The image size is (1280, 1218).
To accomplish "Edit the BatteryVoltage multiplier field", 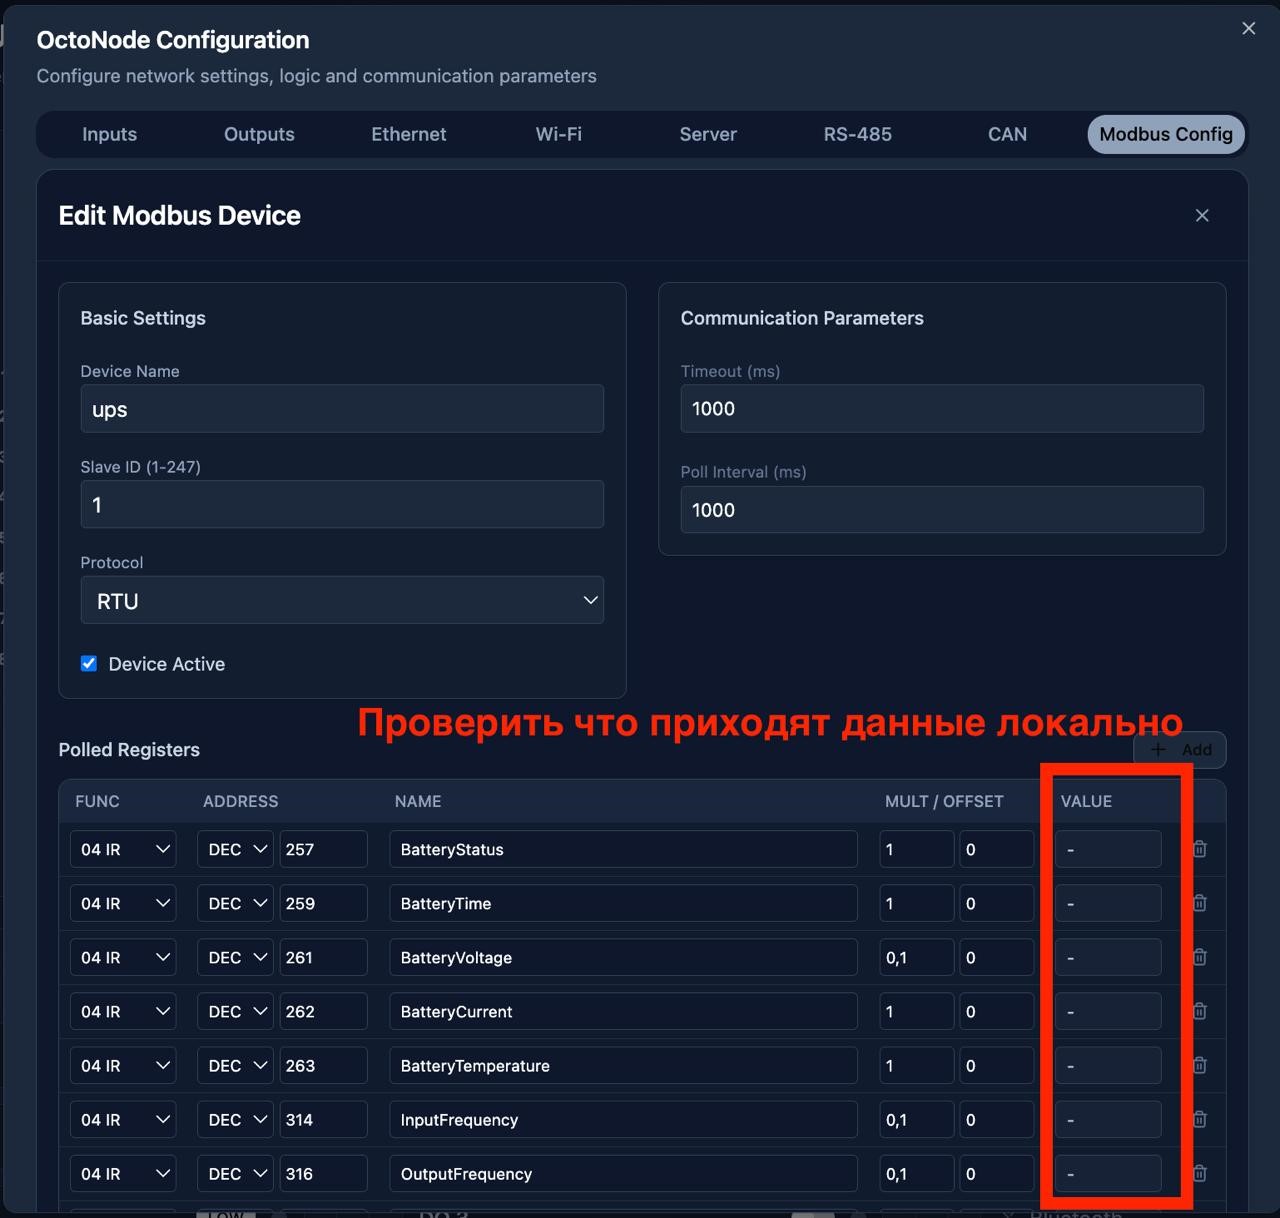I will 916,958.
